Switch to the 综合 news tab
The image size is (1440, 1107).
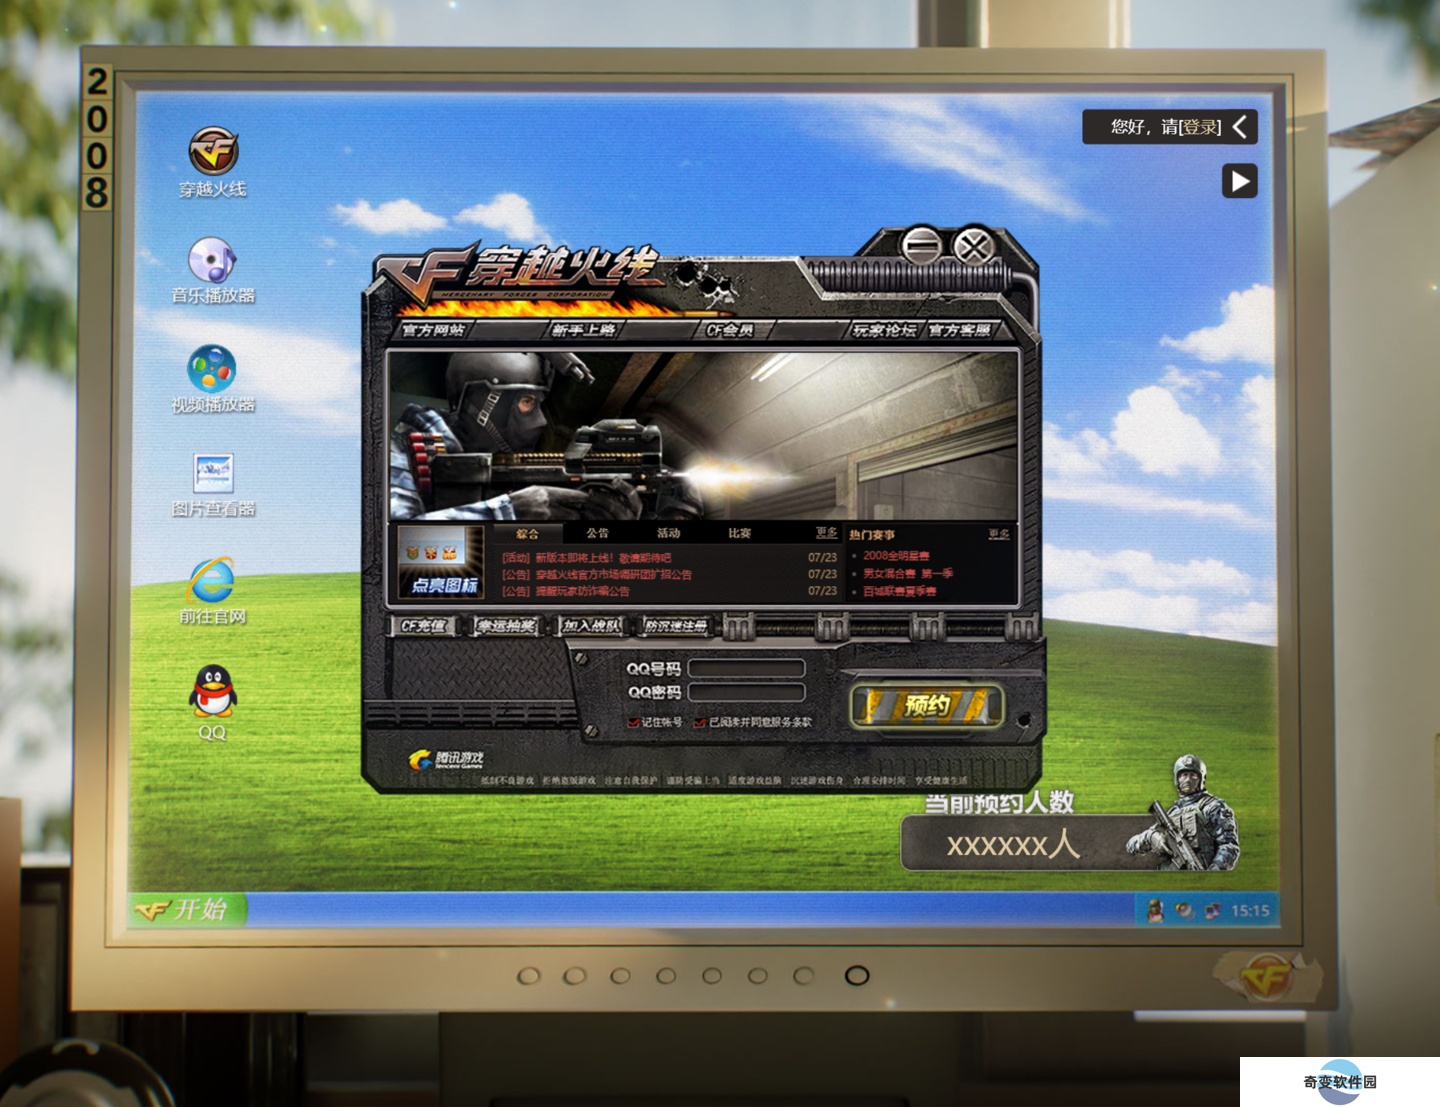click(527, 534)
